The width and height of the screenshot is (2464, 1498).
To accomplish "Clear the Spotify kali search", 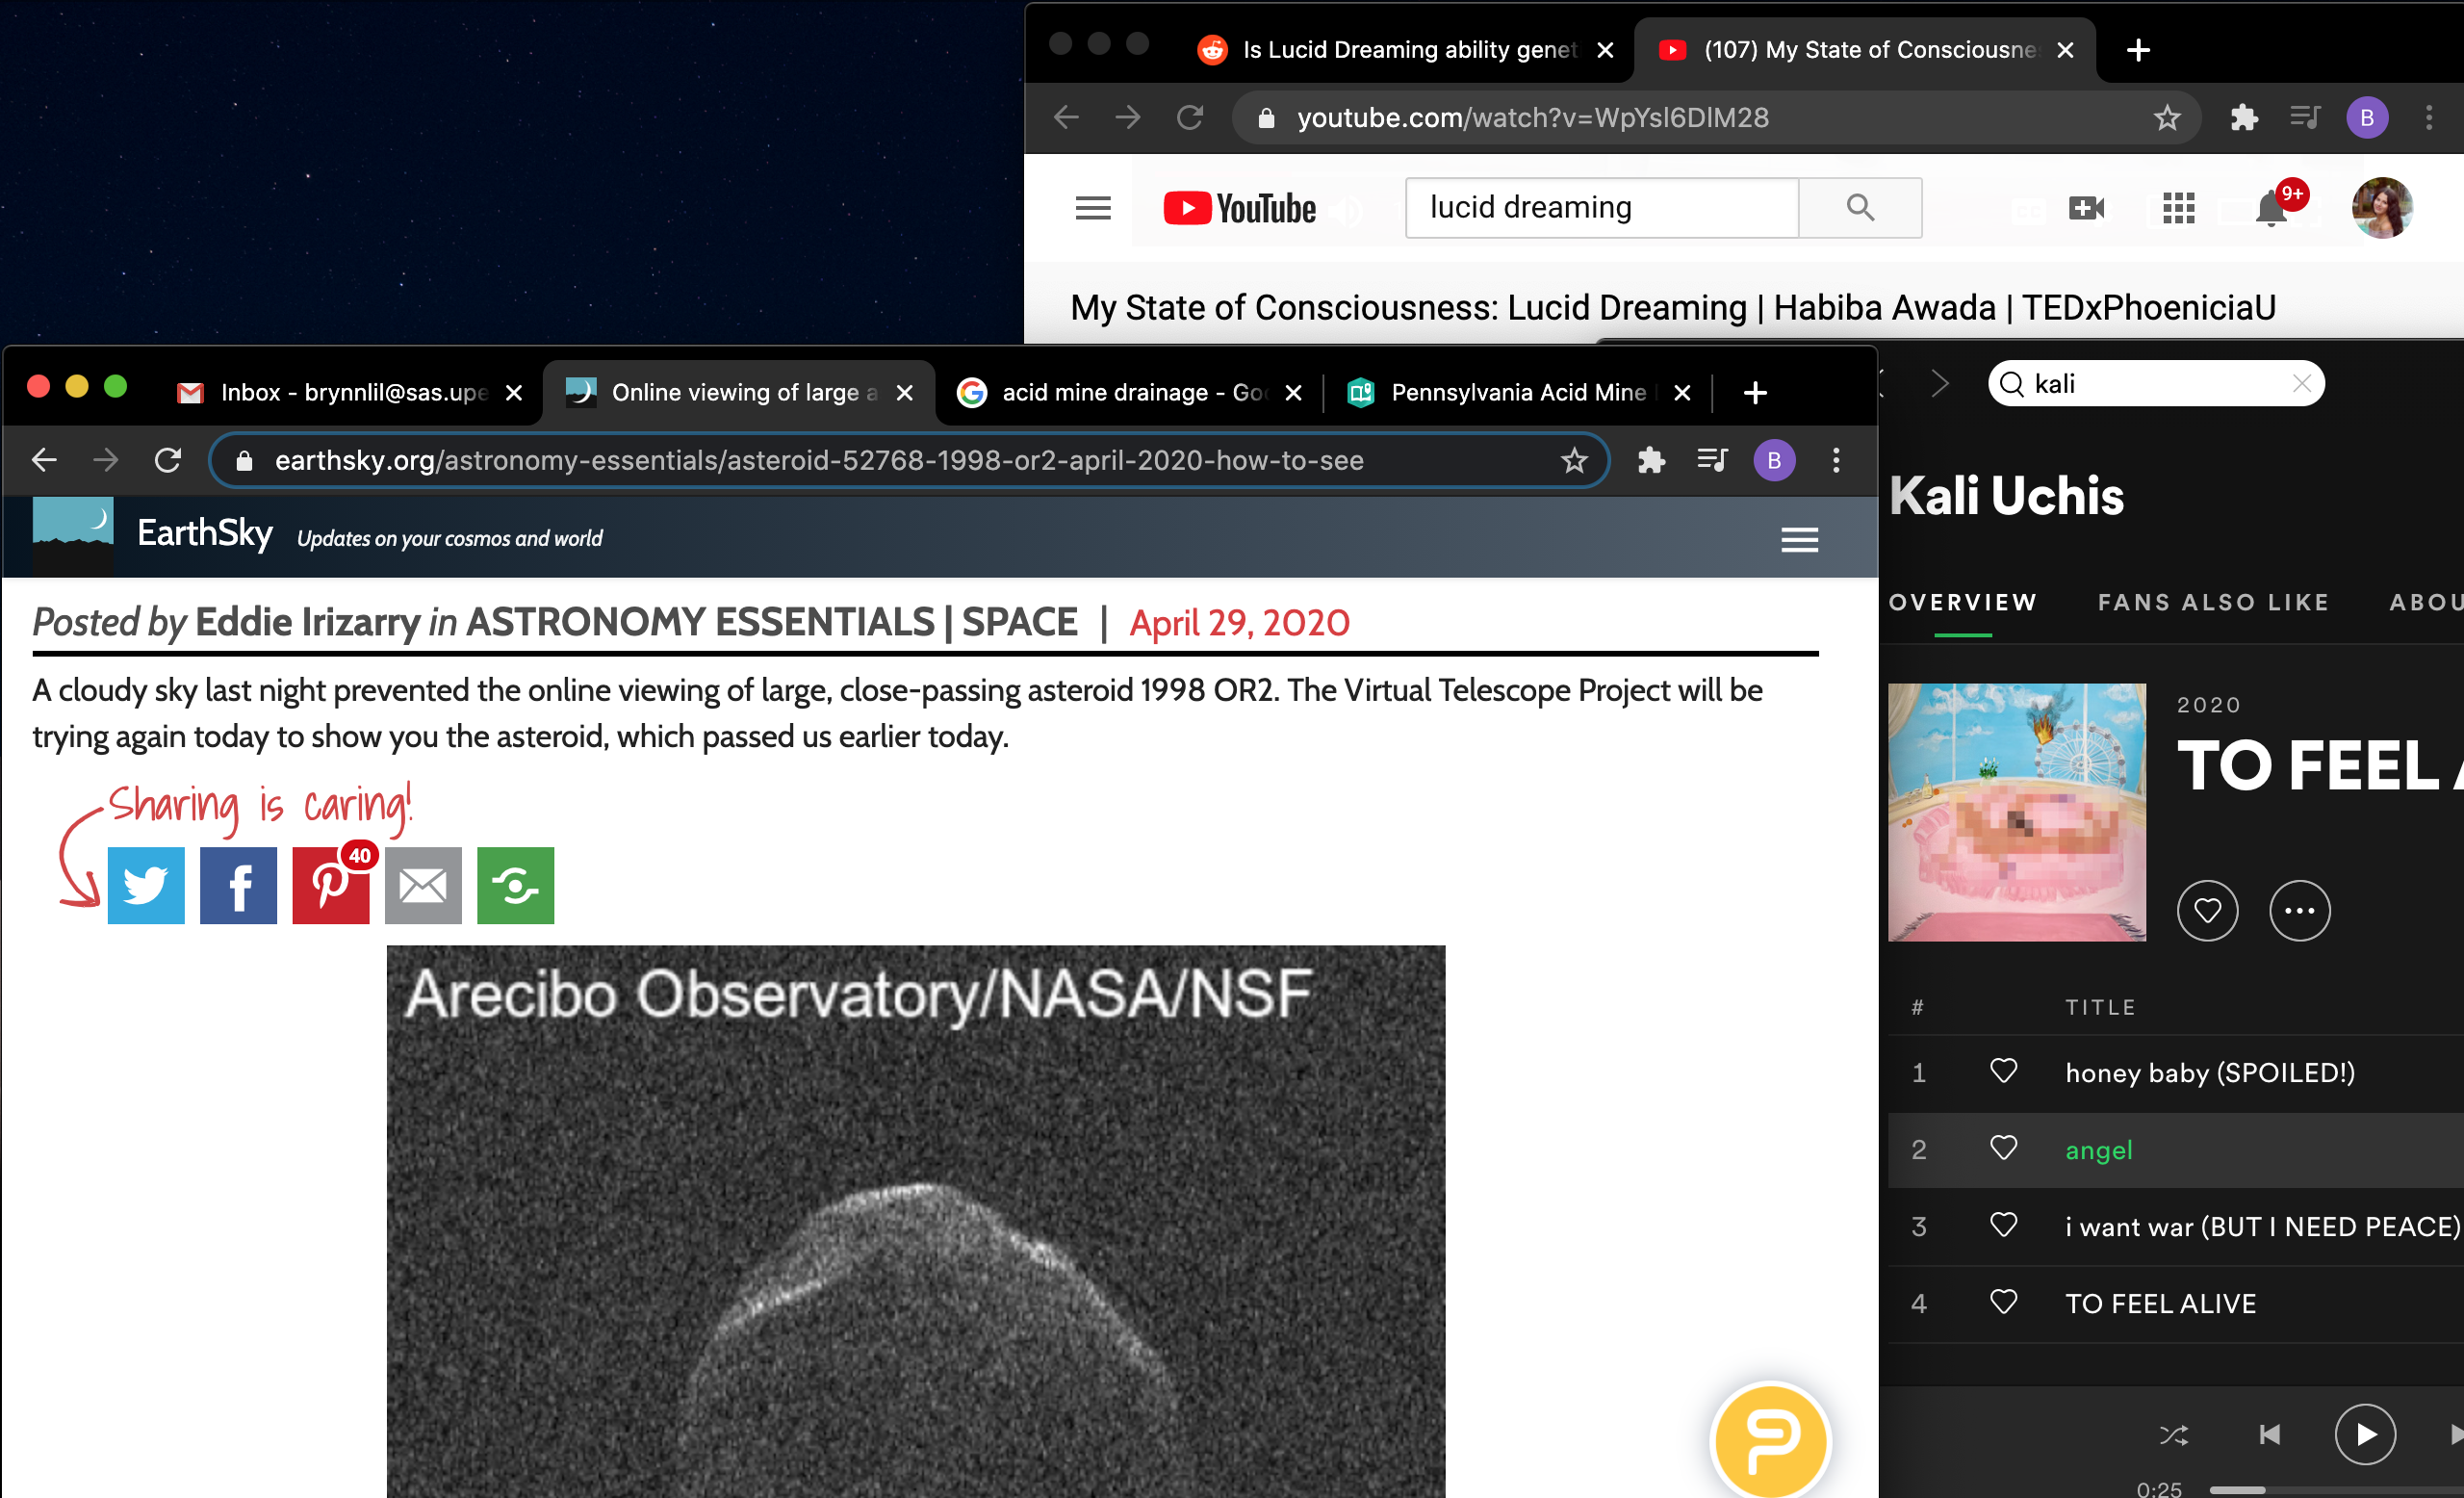I will click(x=2301, y=384).
